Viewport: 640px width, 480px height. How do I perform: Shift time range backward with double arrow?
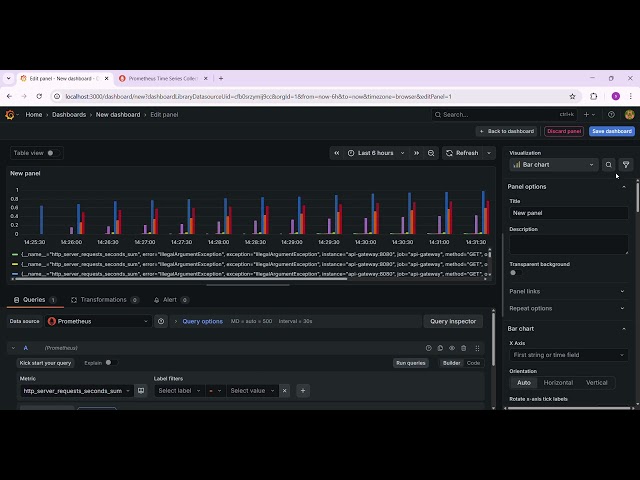[337, 153]
